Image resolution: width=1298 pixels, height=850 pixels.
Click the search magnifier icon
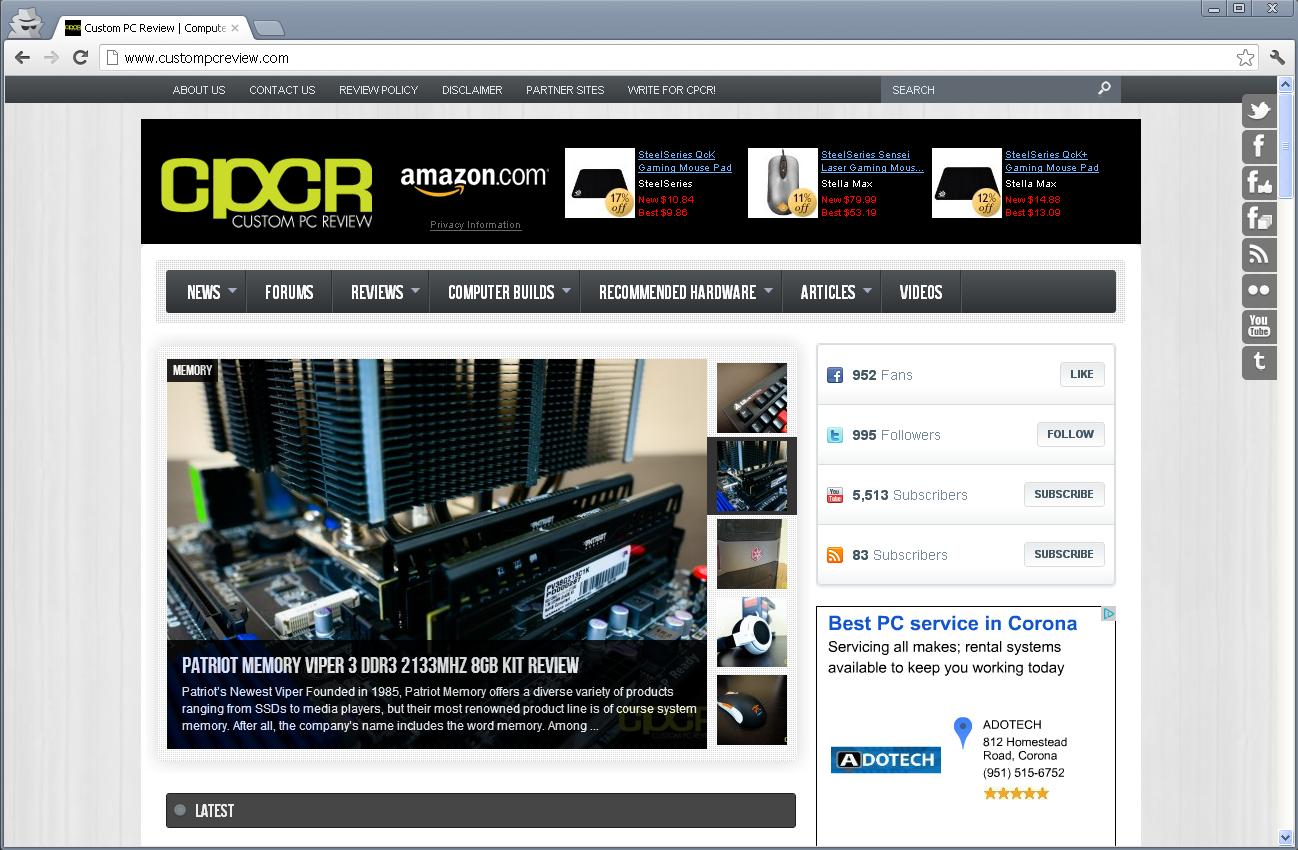pos(1104,88)
